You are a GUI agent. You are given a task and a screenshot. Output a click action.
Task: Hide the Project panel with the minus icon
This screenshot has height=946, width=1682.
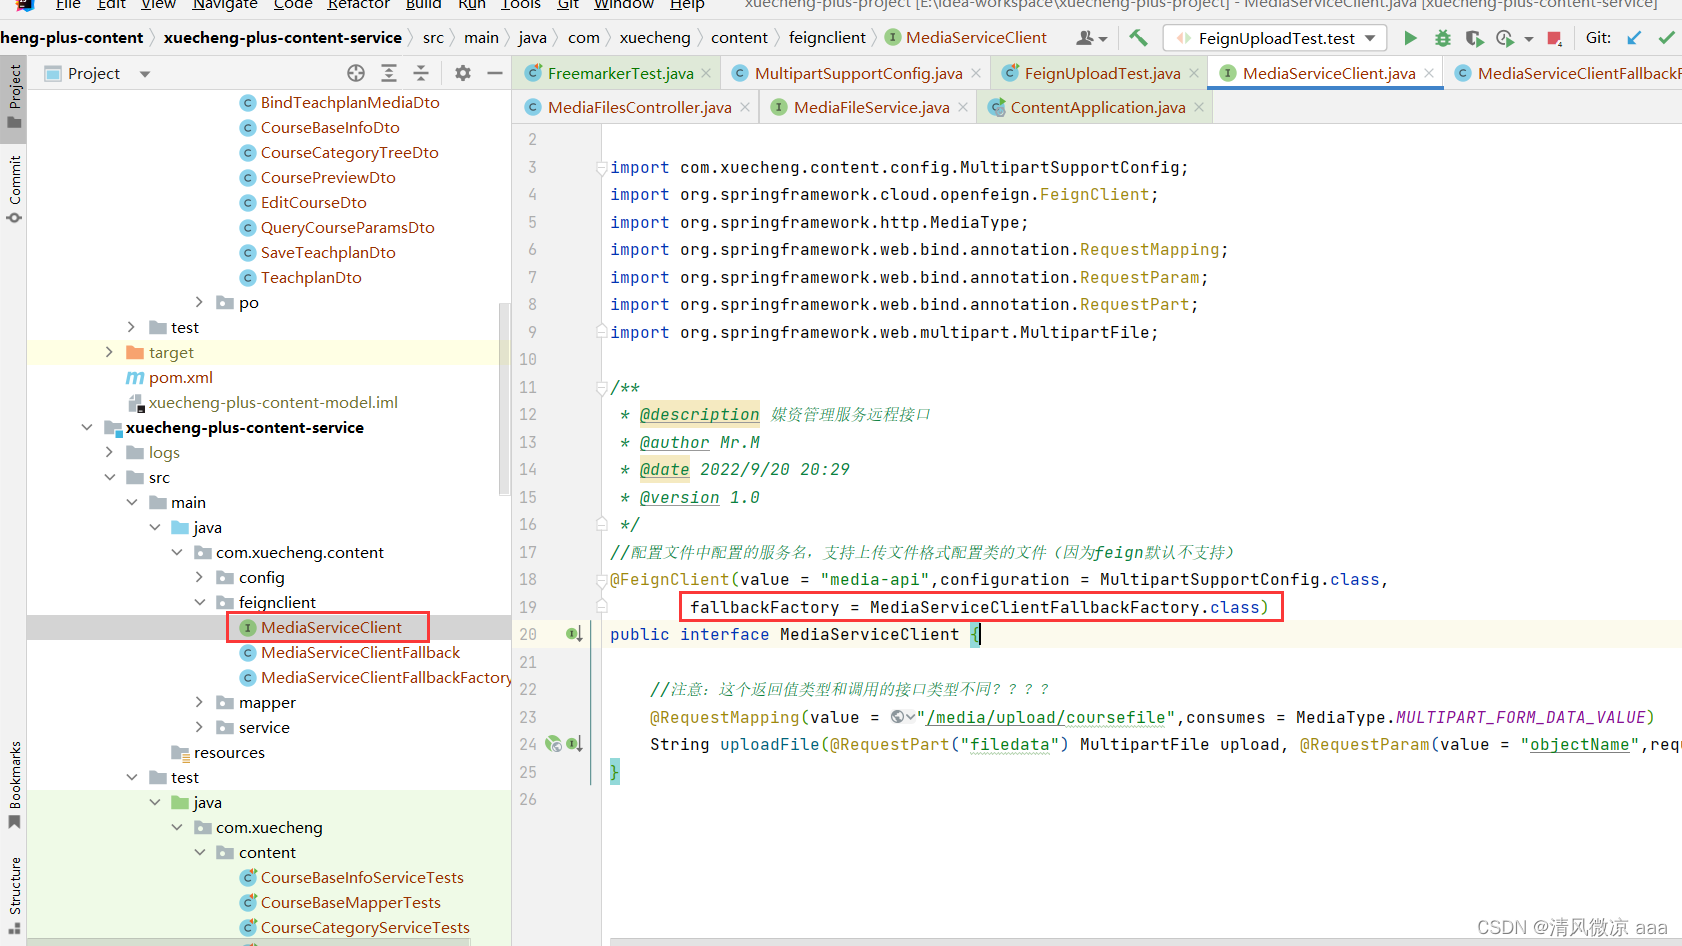tap(494, 73)
